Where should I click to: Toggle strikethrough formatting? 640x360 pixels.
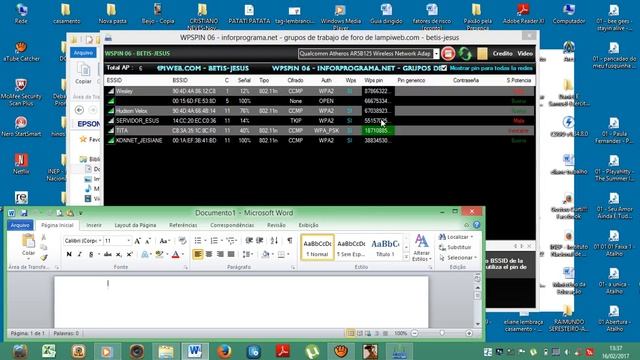(x=108, y=254)
